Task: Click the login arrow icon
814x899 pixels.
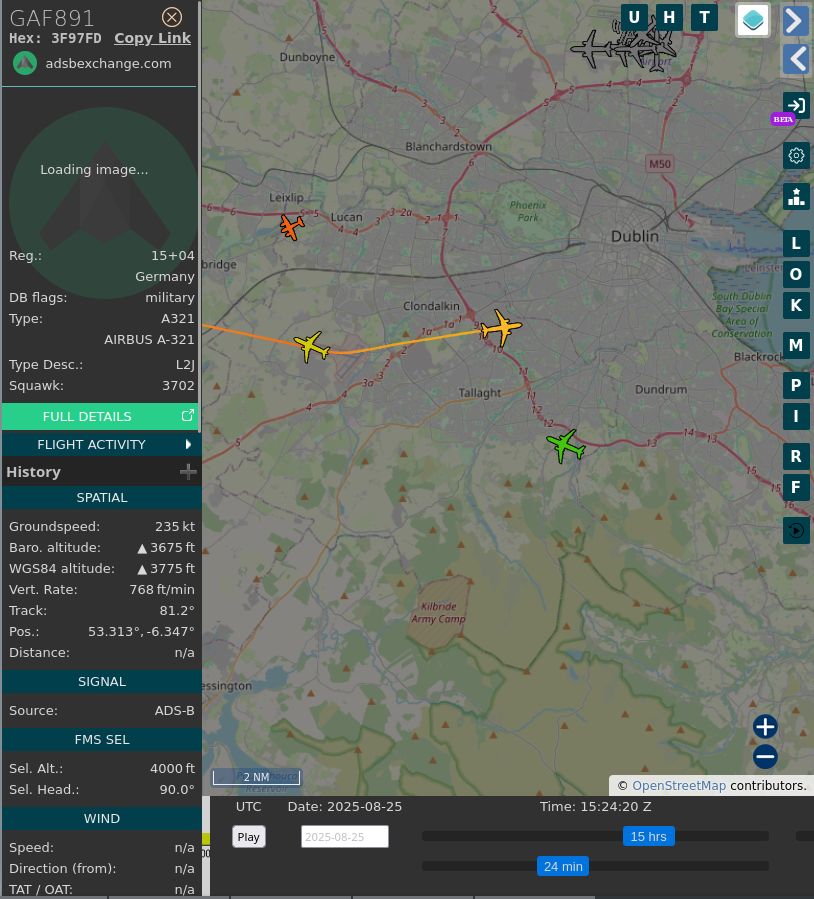Action: tap(796, 105)
